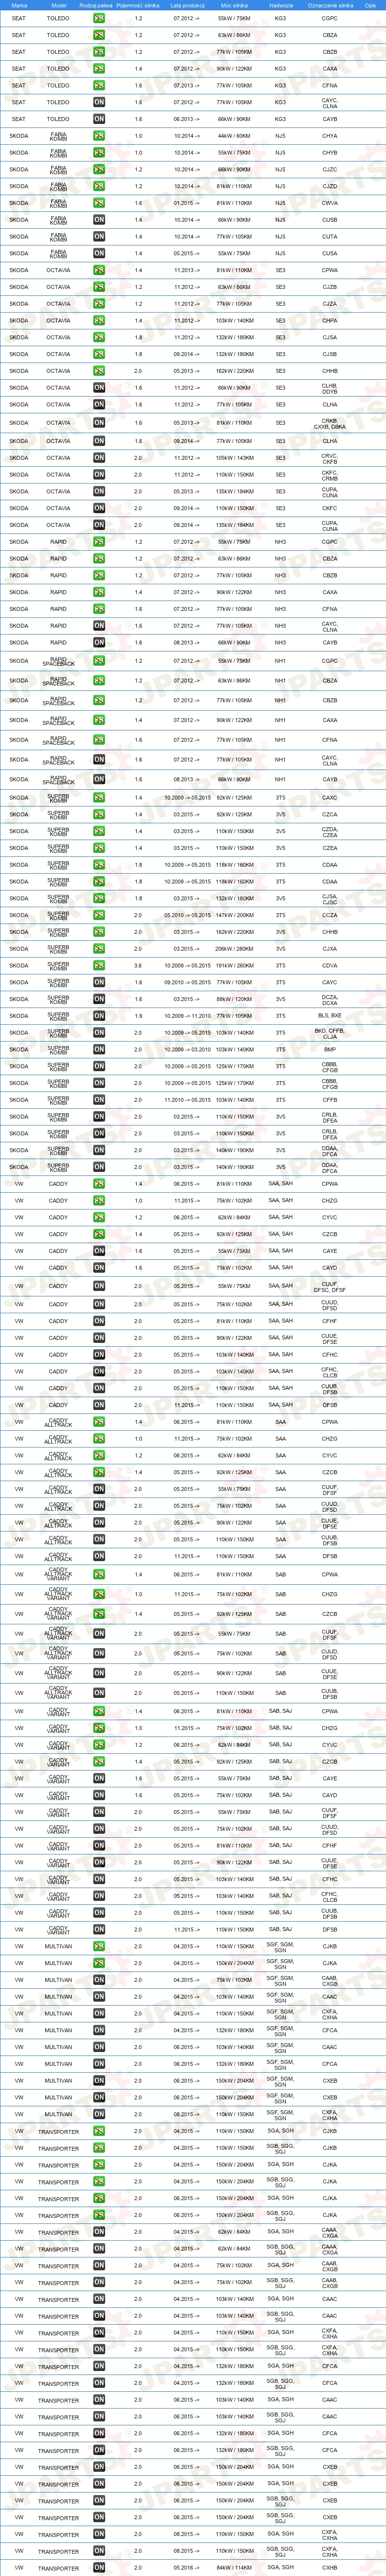The width and height of the screenshot is (386, 2576).
Task: Click the 147kW / 200KM power cell
Action: [234, 915]
